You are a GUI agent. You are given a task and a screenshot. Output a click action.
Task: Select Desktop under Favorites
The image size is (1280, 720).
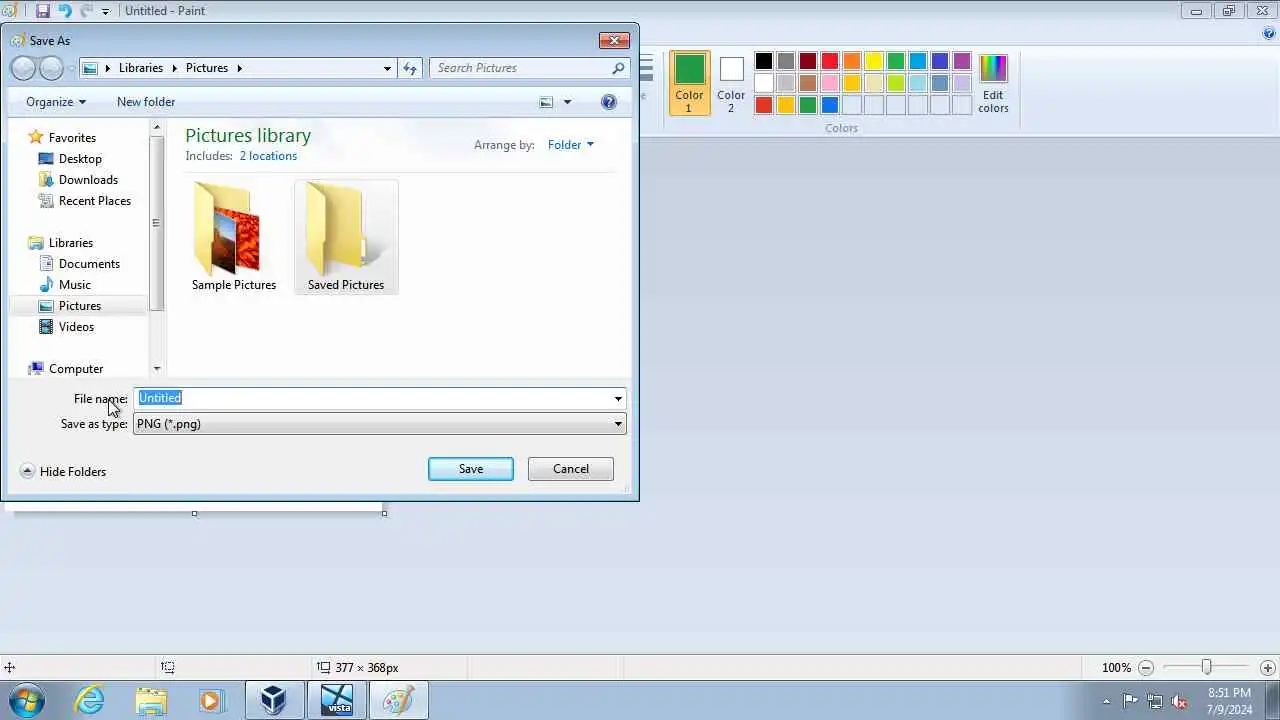coord(80,159)
